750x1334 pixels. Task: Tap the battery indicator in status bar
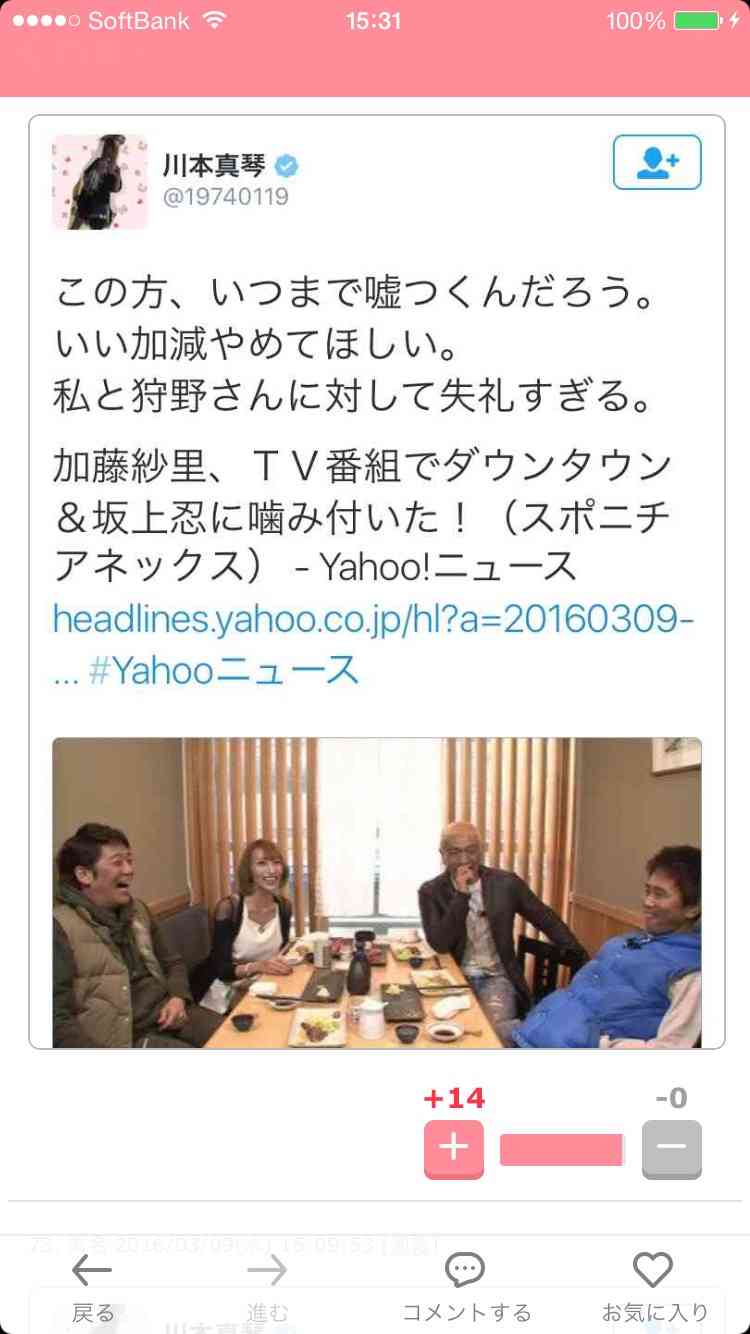click(697, 21)
